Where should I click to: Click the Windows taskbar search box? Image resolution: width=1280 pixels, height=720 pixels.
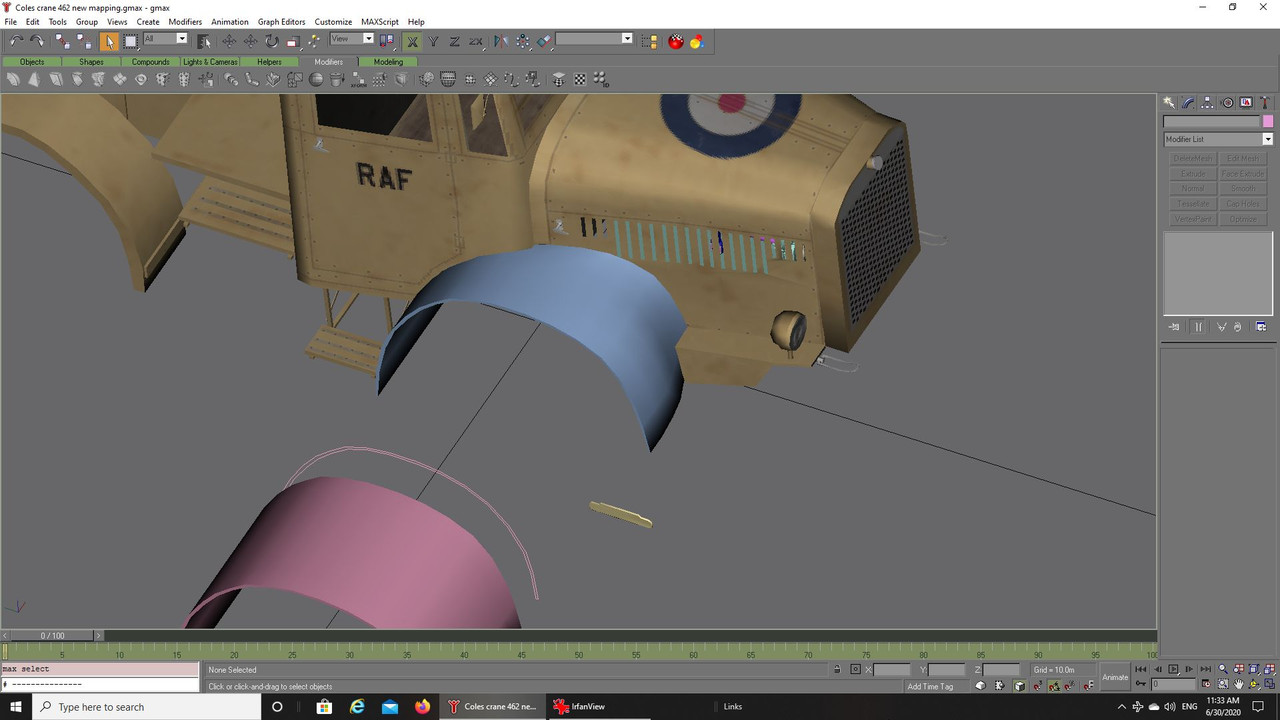[146, 706]
